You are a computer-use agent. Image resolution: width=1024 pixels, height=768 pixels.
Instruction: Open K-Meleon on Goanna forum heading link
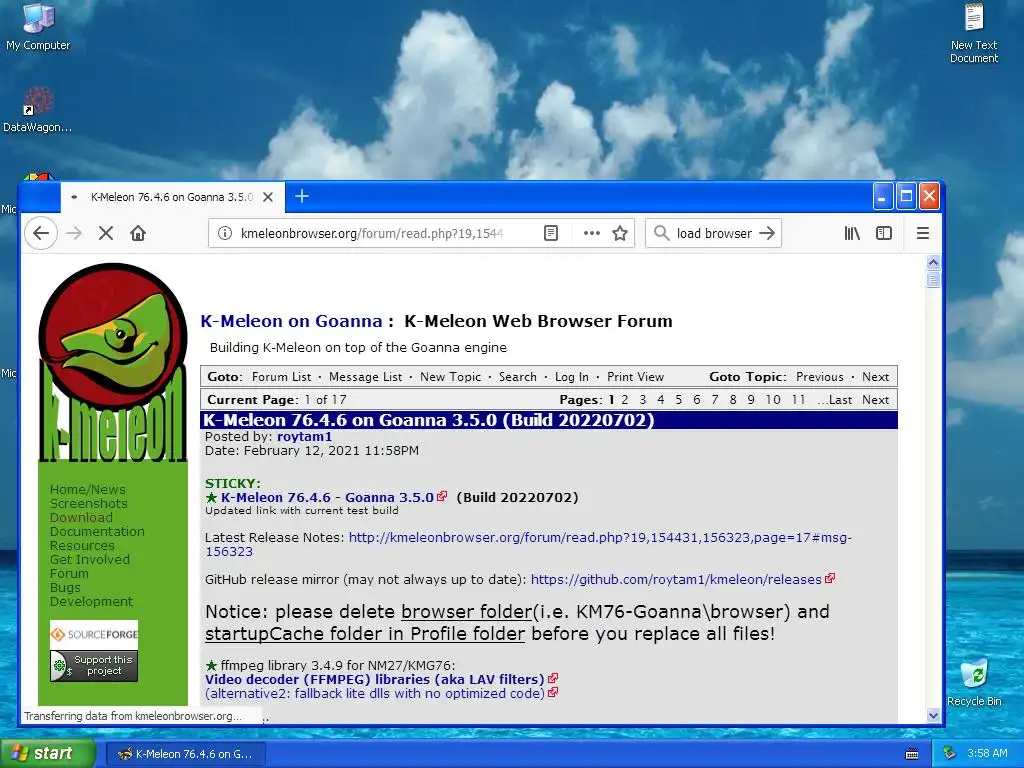[x=291, y=321]
